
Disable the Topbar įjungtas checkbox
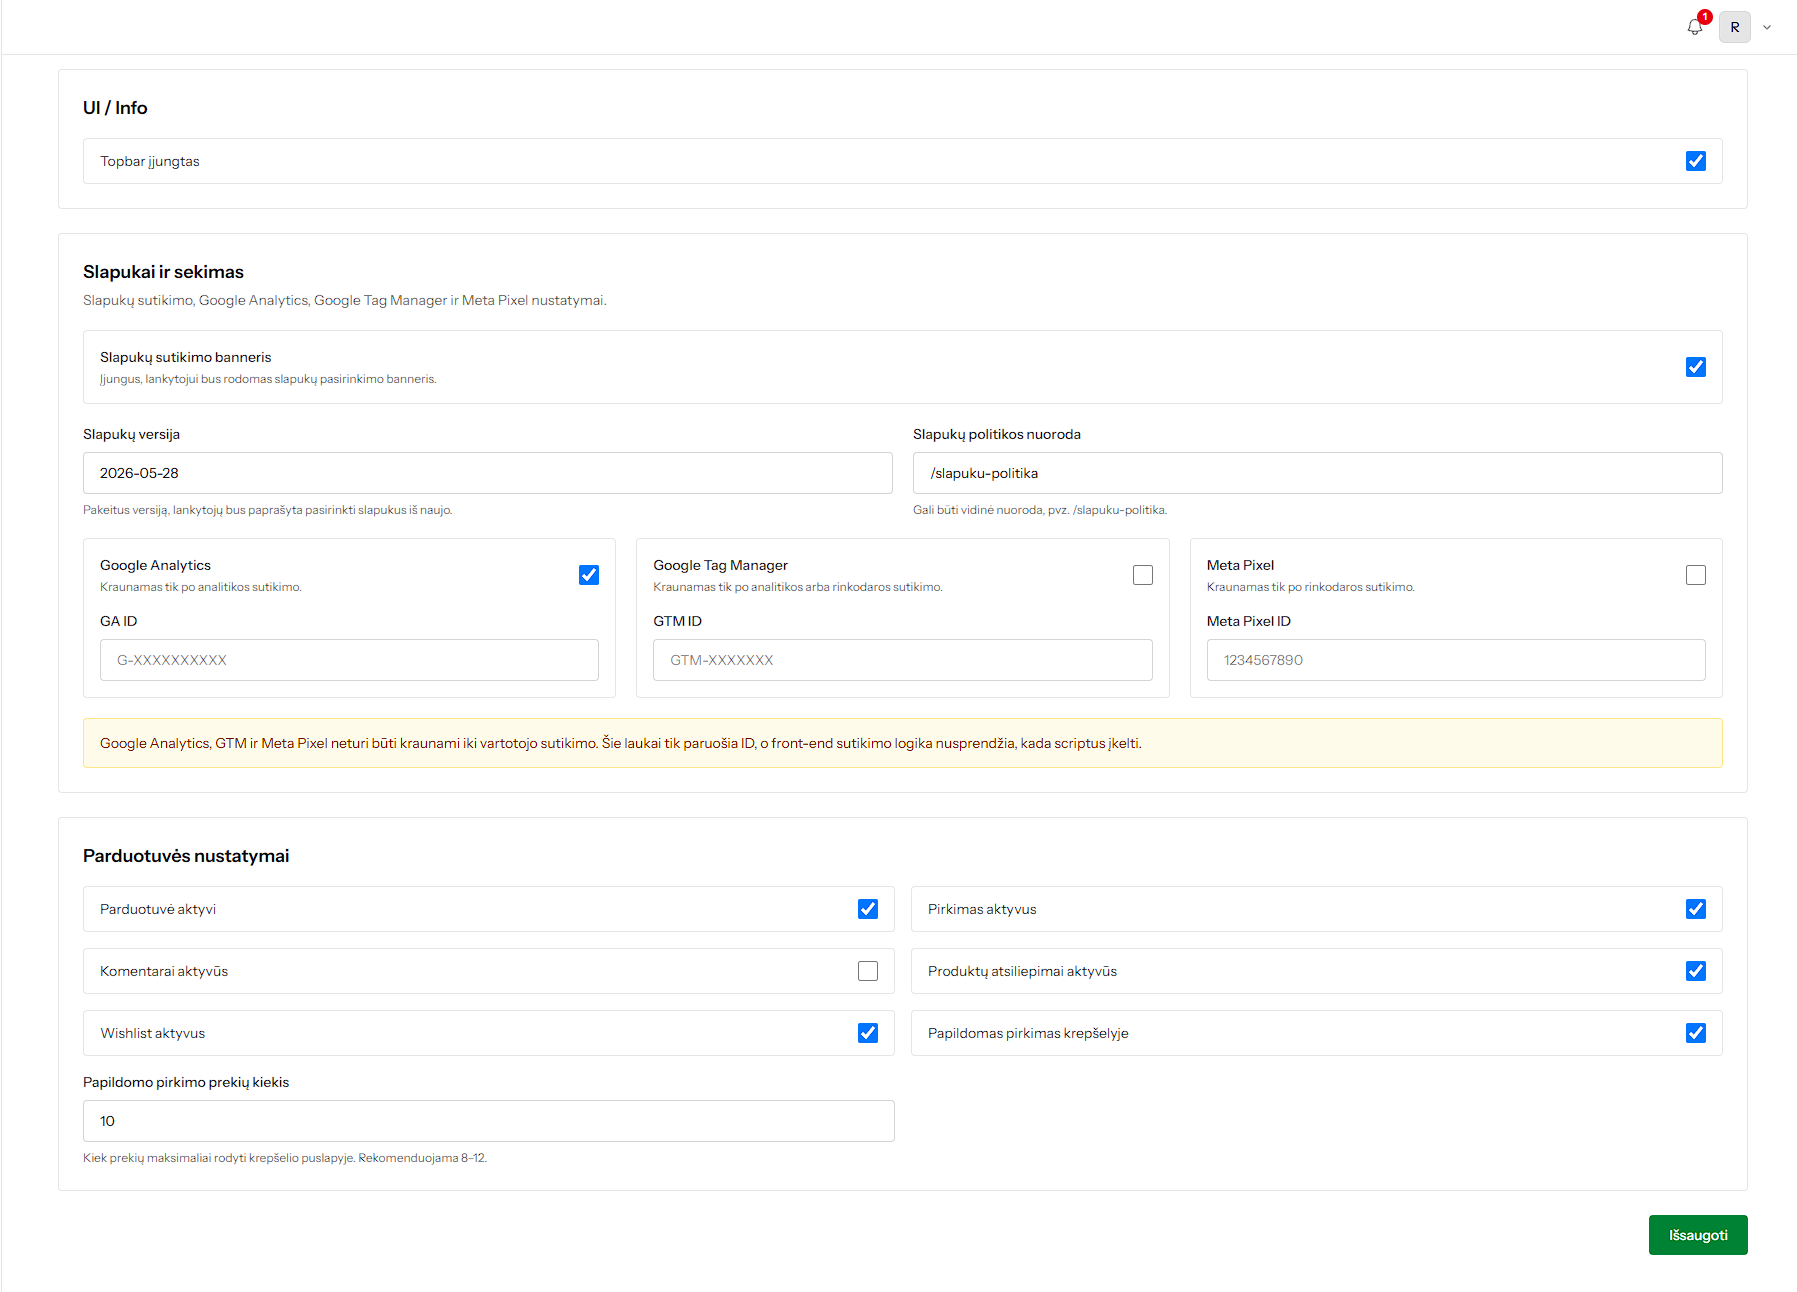tap(1696, 161)
